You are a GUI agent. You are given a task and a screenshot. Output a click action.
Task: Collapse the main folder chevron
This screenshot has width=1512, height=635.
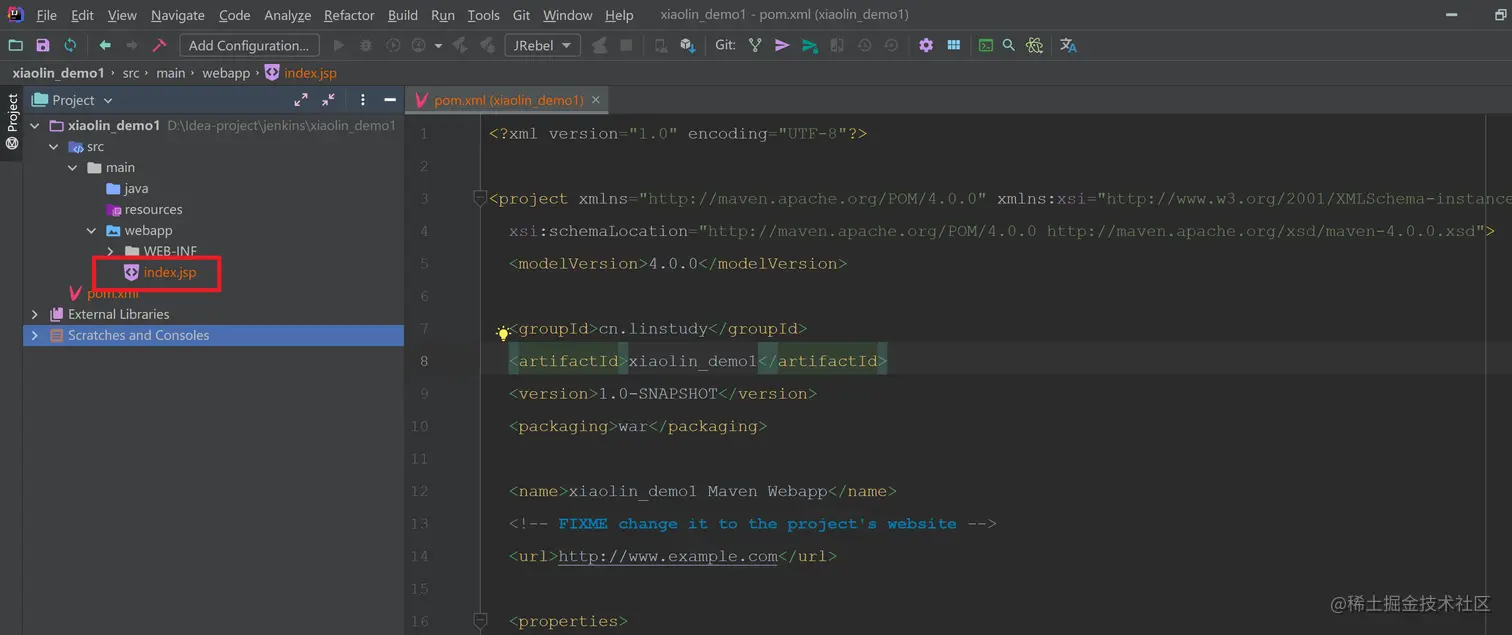click(x=73, y=168)
